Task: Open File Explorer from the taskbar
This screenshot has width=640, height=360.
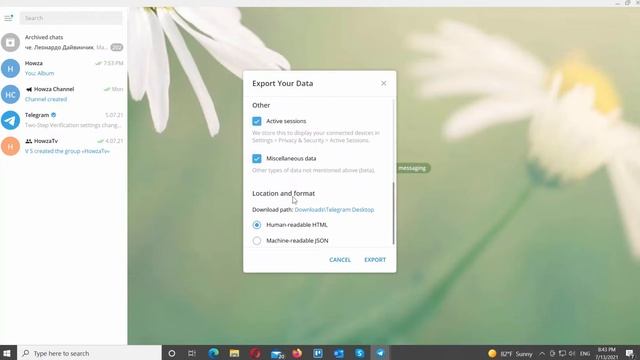Action: click(x=234, y=353)
